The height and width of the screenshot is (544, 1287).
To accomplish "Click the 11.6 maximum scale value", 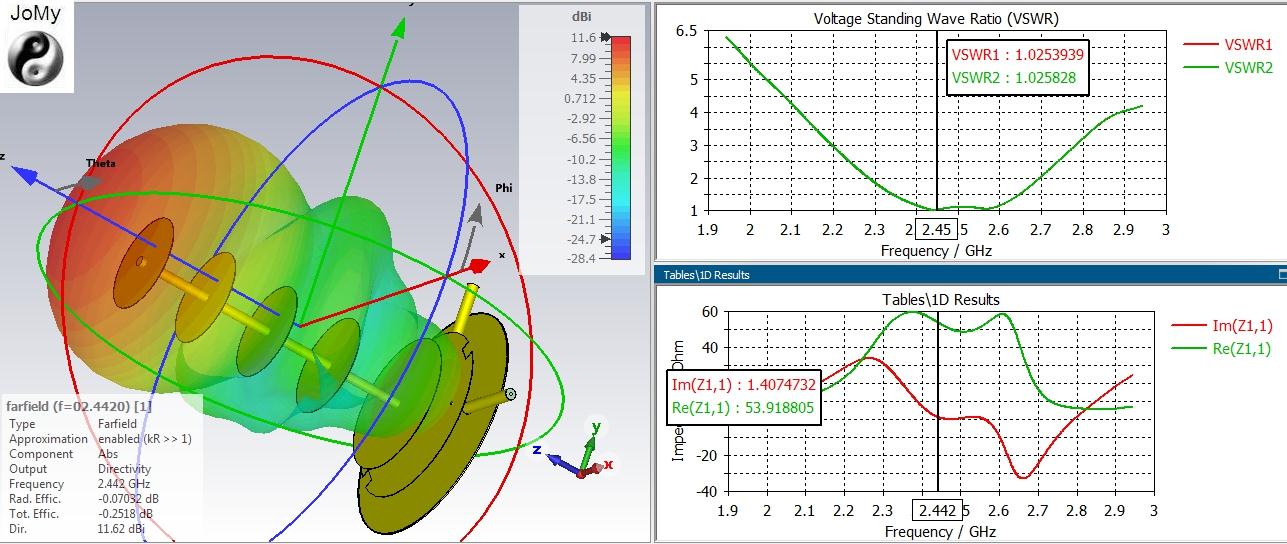I will tap(583, 37).
